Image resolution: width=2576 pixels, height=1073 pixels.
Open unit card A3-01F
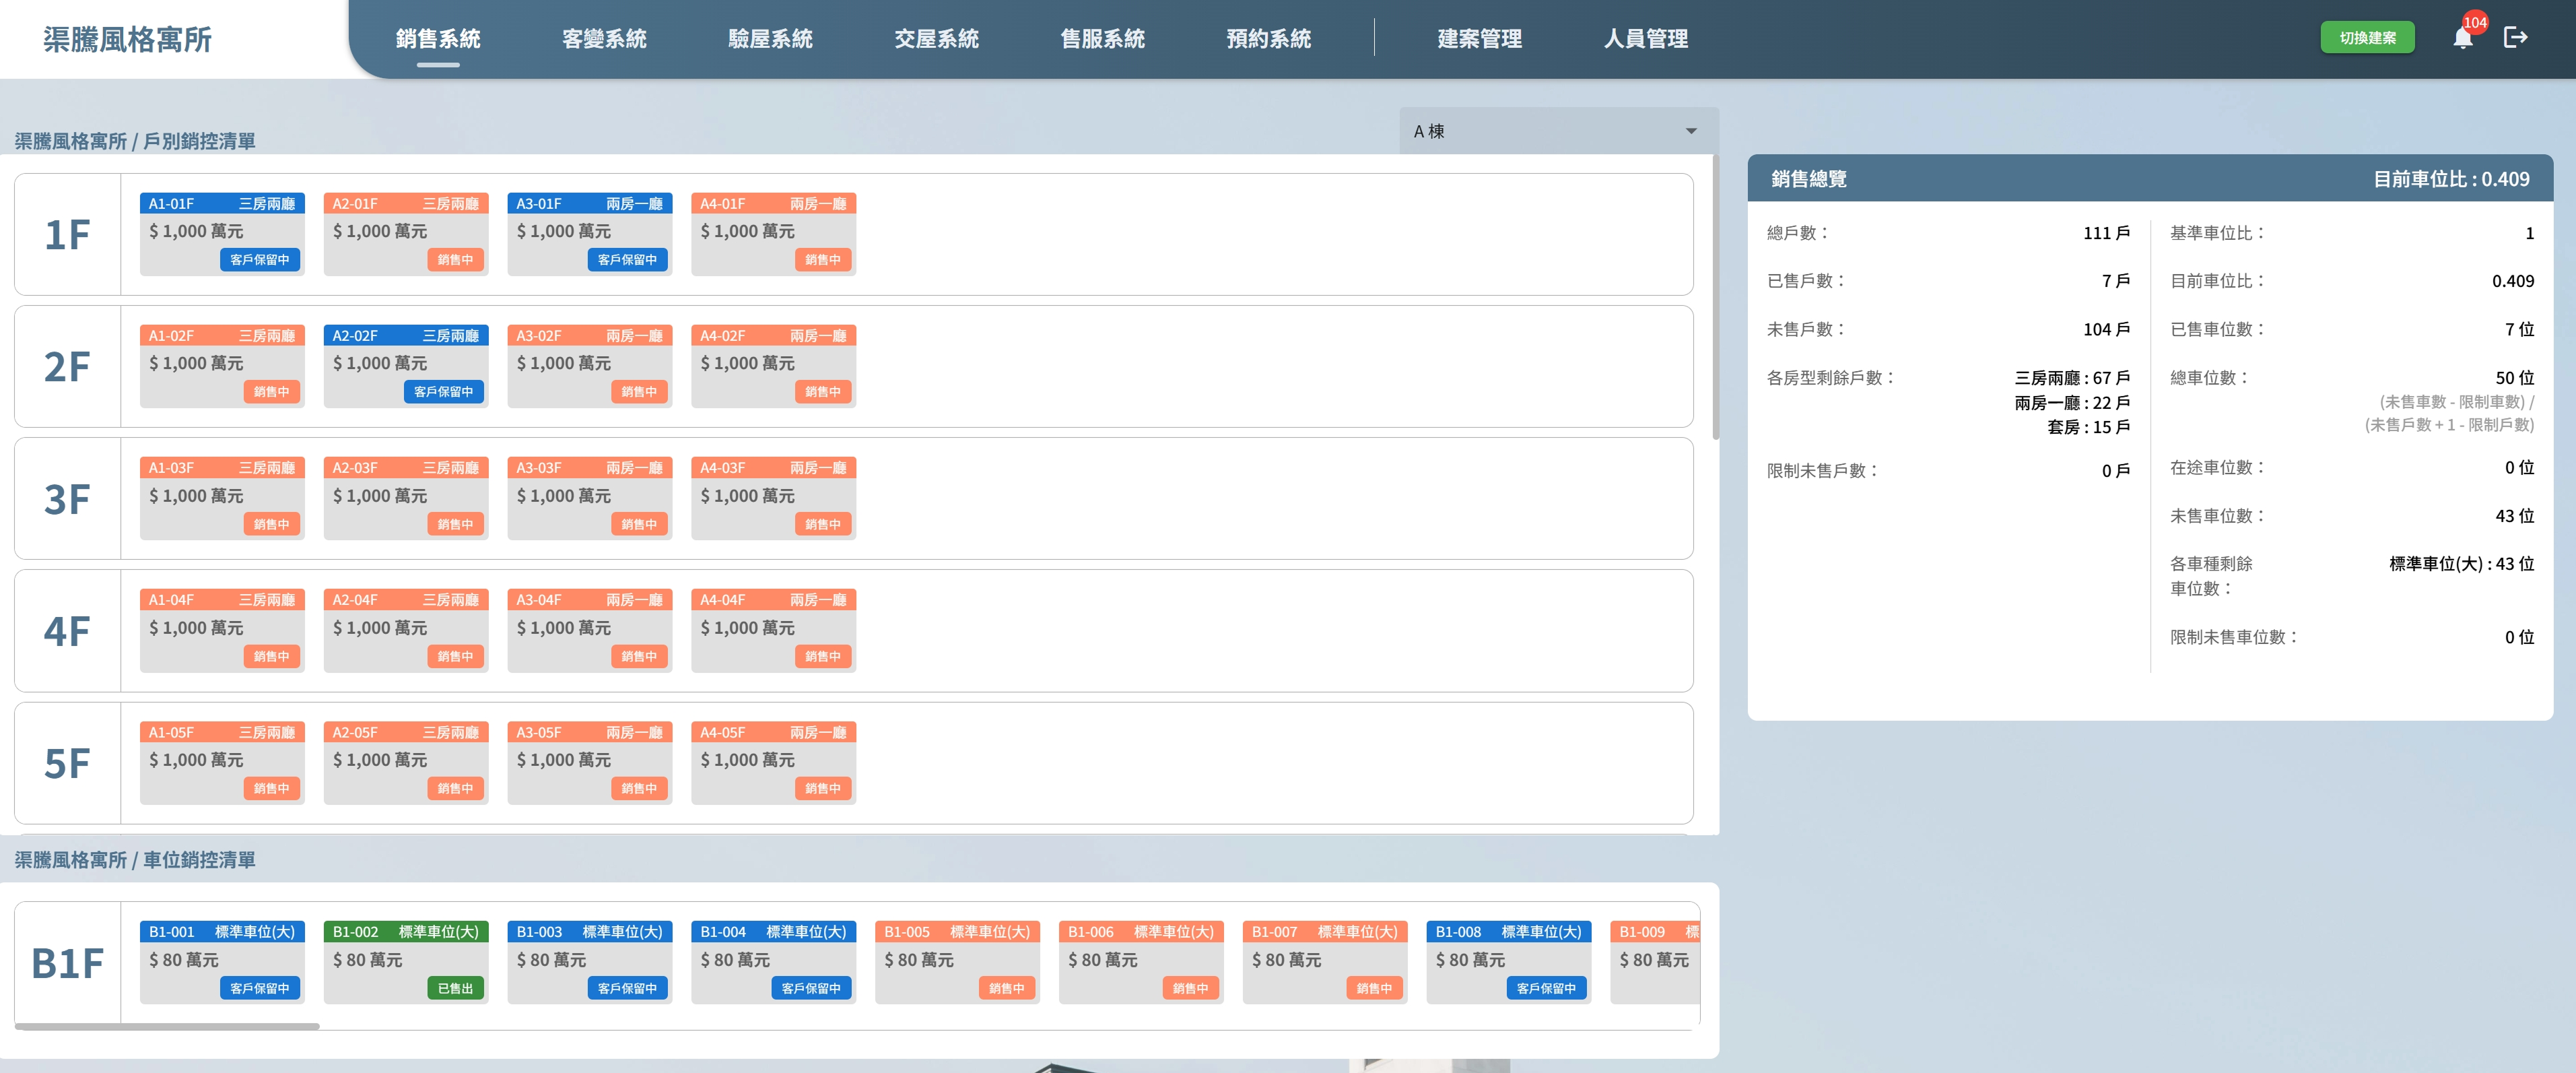pos(590,233)
